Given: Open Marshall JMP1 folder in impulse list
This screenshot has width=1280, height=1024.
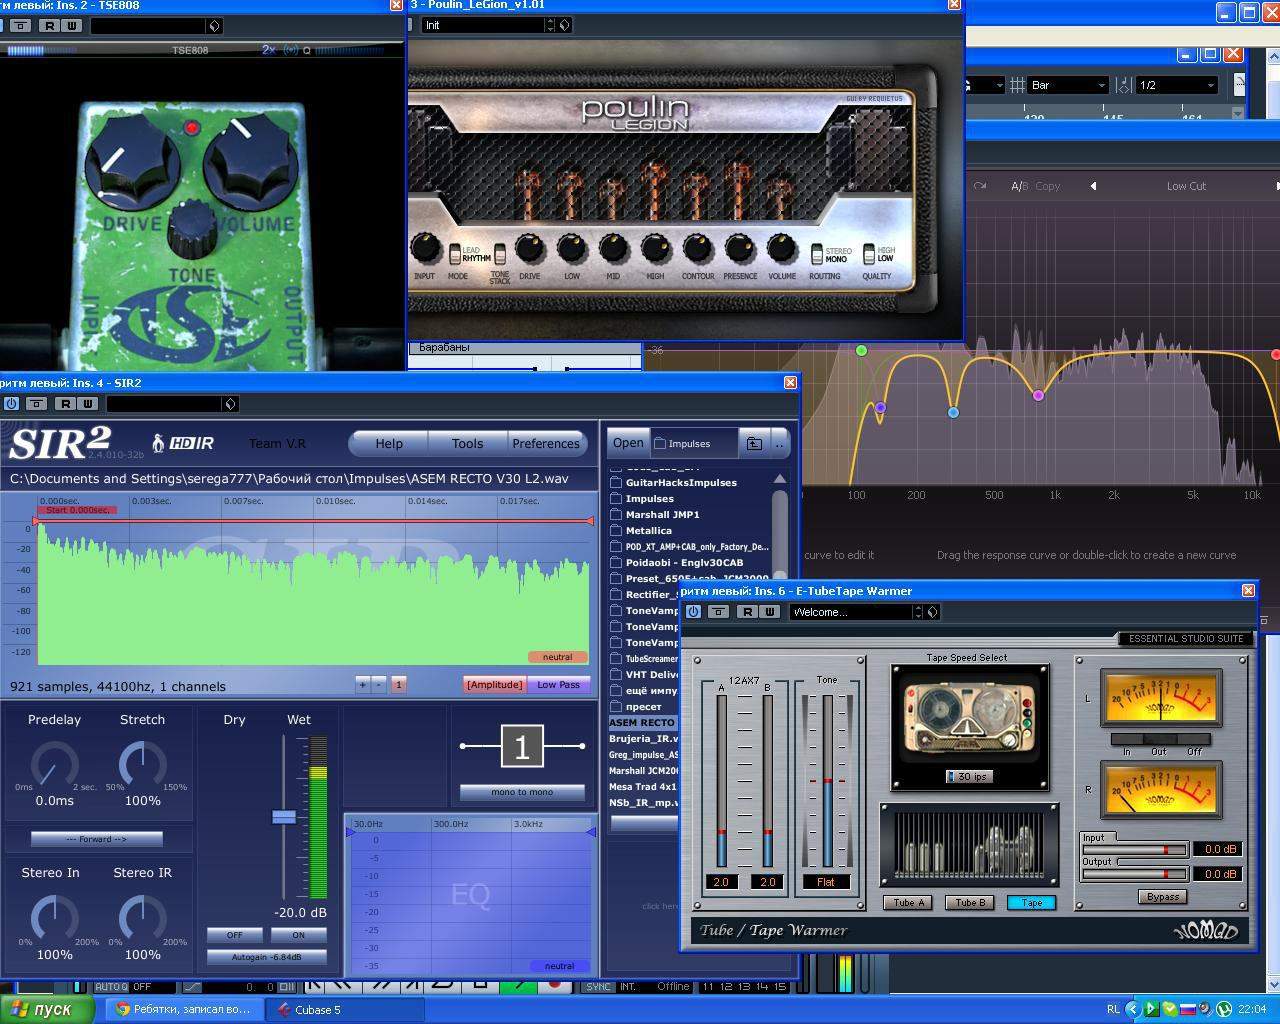Looking at the screenshot, I should [662, 515].
